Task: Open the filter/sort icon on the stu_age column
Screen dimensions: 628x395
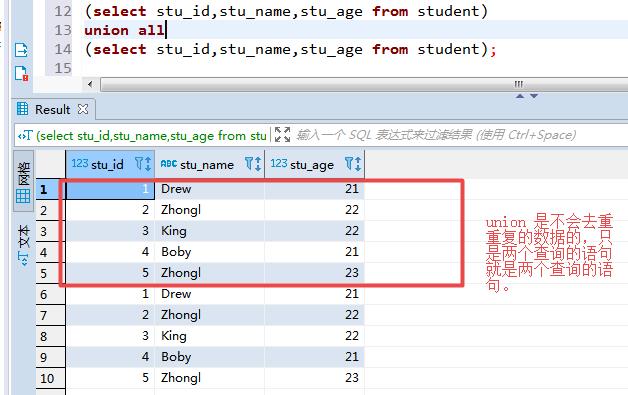Action: click(353, 164)
